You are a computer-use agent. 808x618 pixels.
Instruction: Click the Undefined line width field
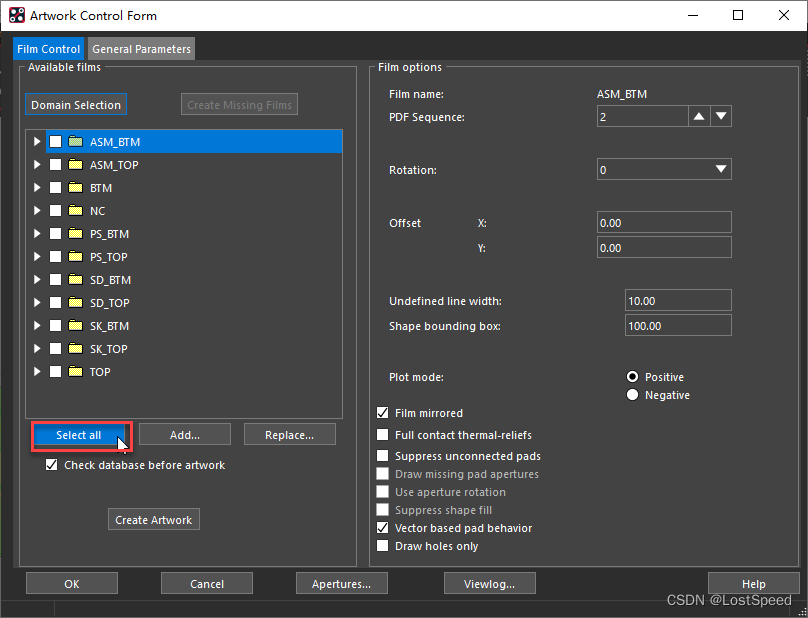(677, 301)
